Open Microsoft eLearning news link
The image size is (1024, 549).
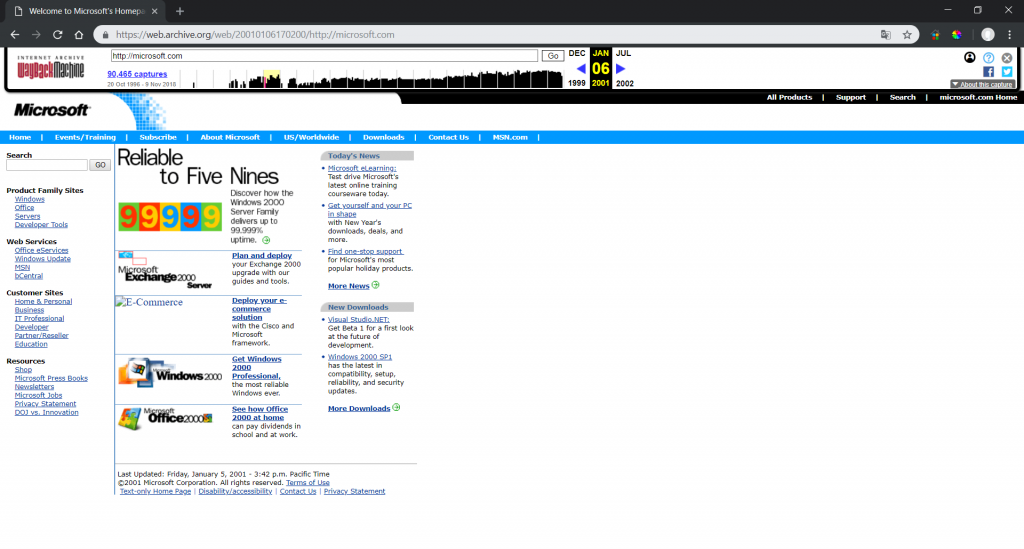point(362,168)
